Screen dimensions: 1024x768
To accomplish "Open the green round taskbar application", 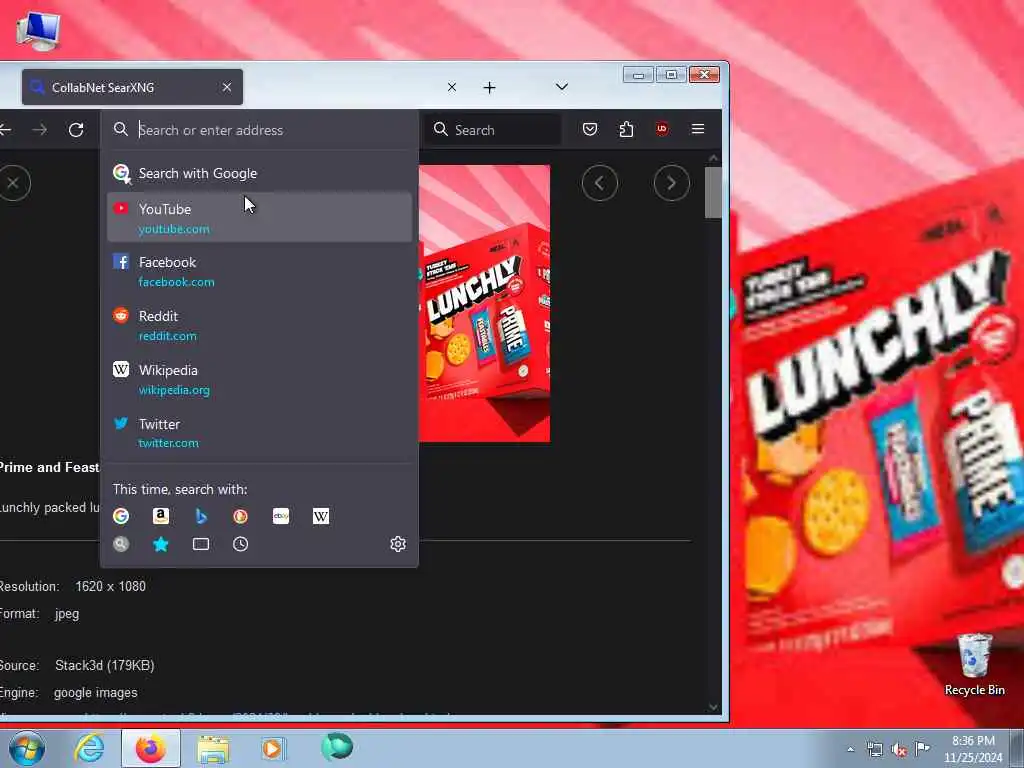I will click(x=337, y=747).
